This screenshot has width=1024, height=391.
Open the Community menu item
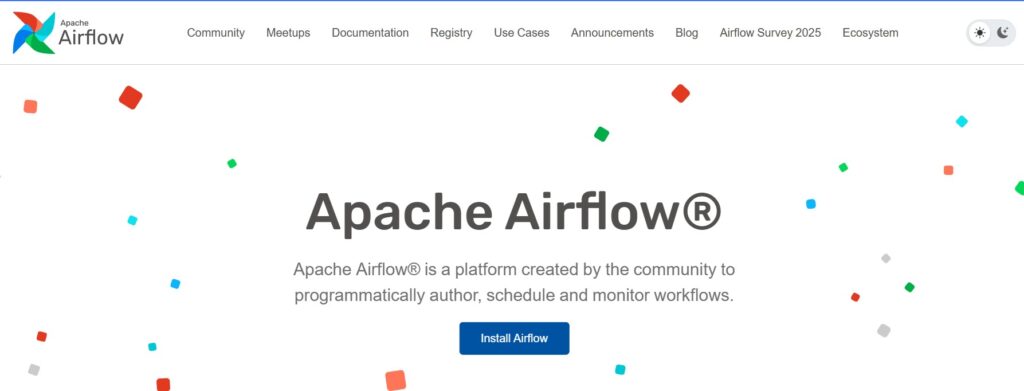(x=216, y=33)
